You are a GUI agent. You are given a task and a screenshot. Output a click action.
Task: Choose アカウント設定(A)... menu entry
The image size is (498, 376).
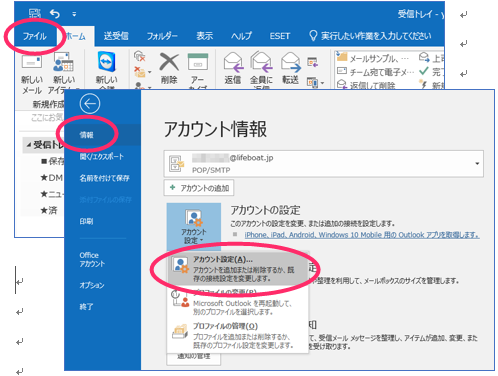237,269
